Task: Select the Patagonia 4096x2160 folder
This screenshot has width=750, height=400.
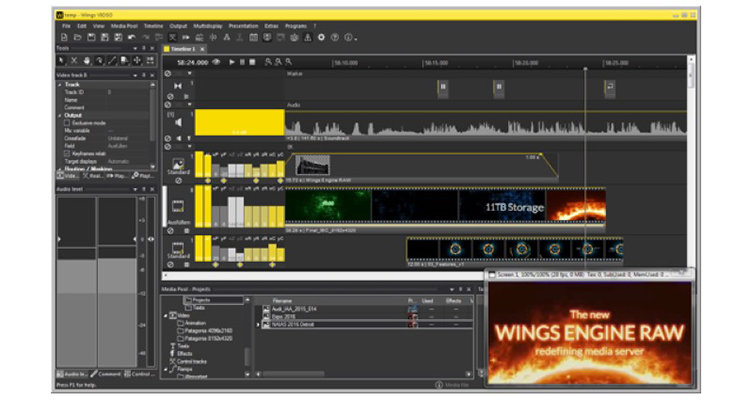Action: click(x=205, y=331)
